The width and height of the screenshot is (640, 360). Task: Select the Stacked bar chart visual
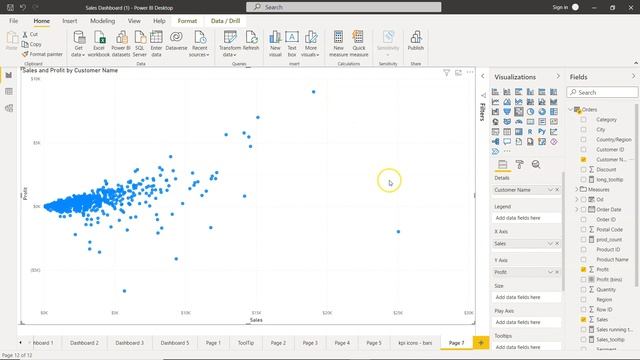pyautogui.click(x=495, y=92)
